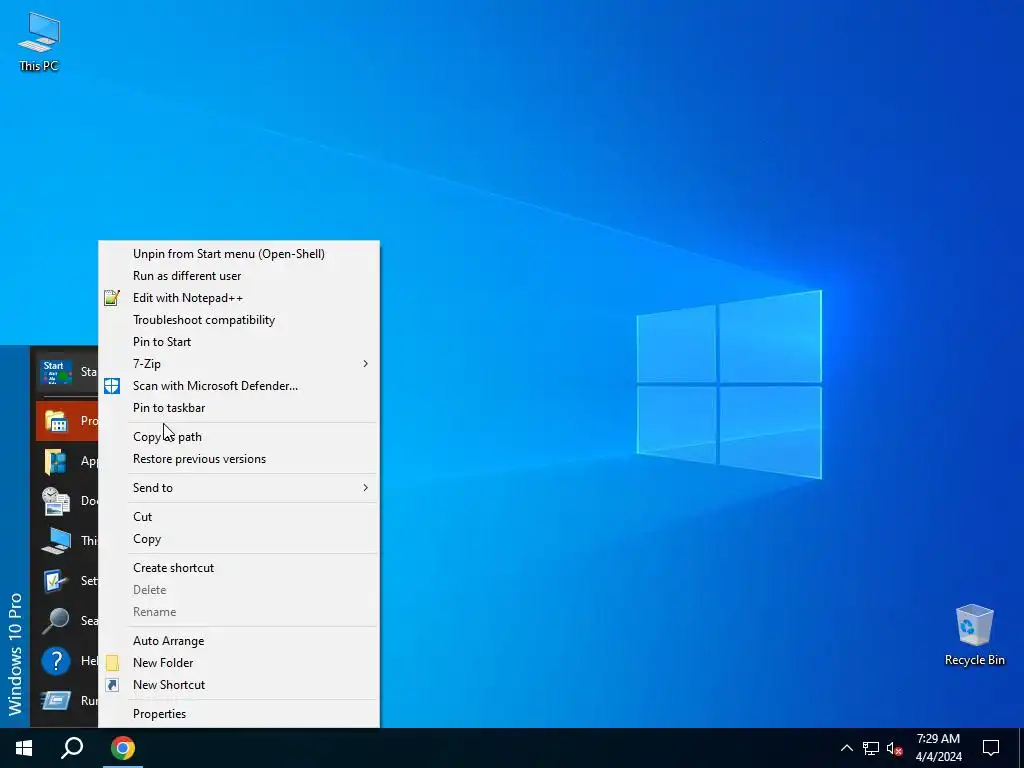Open the Settings icon in start menu
This screenshot has width=1024, height=768.
point(56,581)
